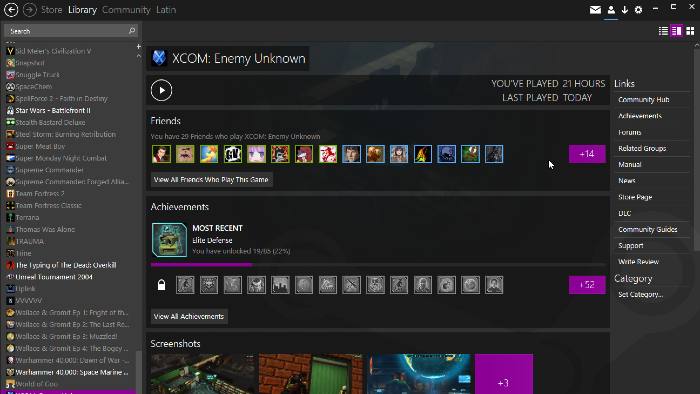This screenshot has height=394, width=700.
Task: Open the Support link
Action: [x=630, y=245]
